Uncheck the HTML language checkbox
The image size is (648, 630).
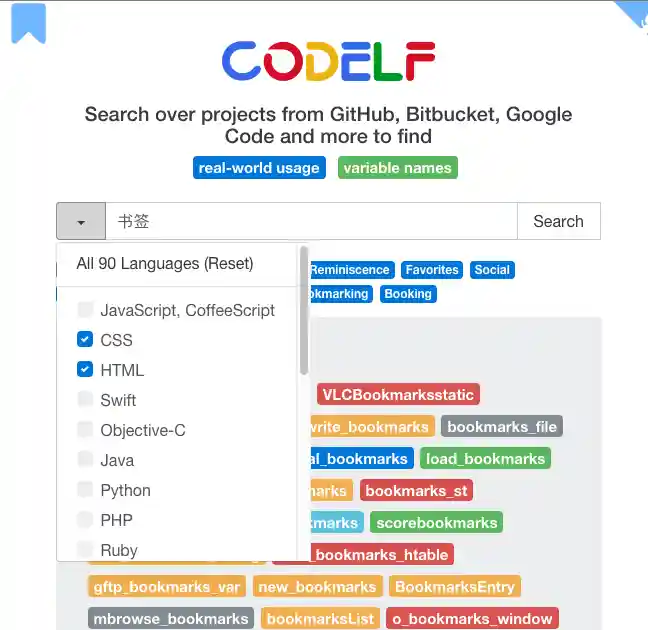click(85, 370)
